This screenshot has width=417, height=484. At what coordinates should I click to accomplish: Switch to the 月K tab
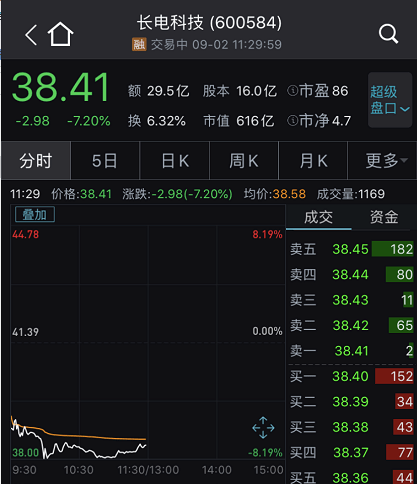click(x=313, y=161)
